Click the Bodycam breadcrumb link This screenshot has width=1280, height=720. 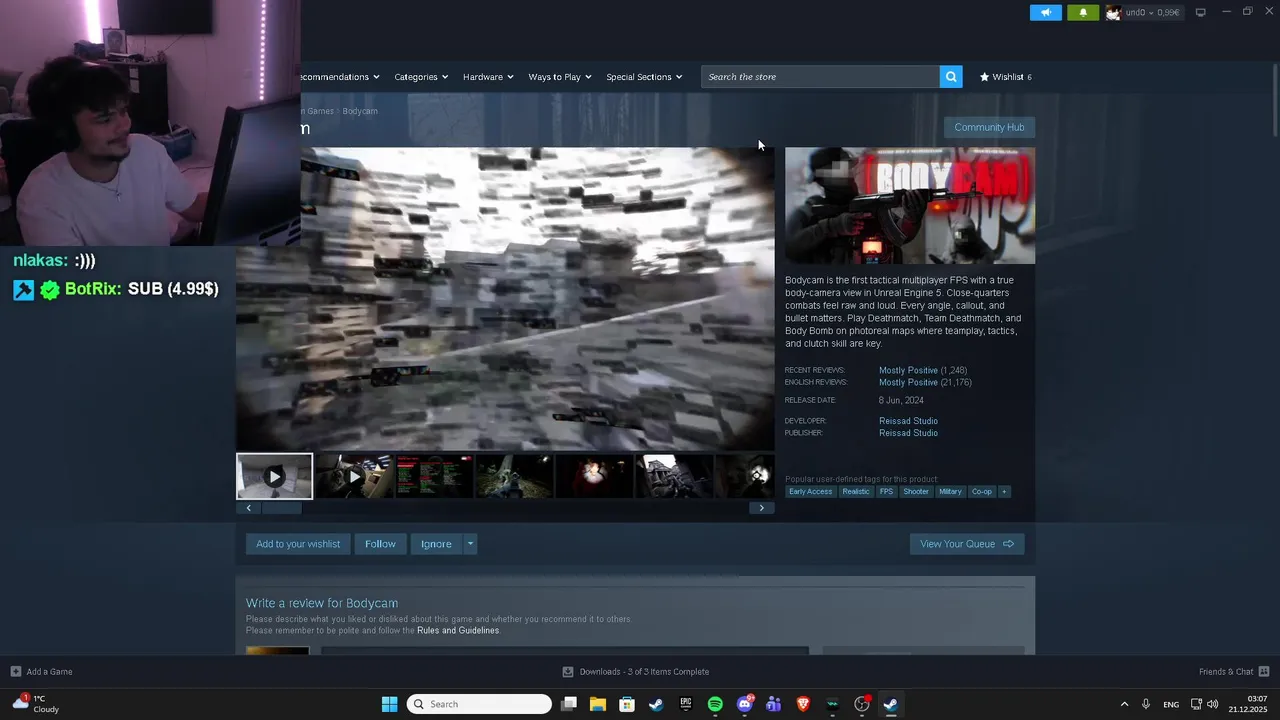pyautogui.click(x=360, y=111)
